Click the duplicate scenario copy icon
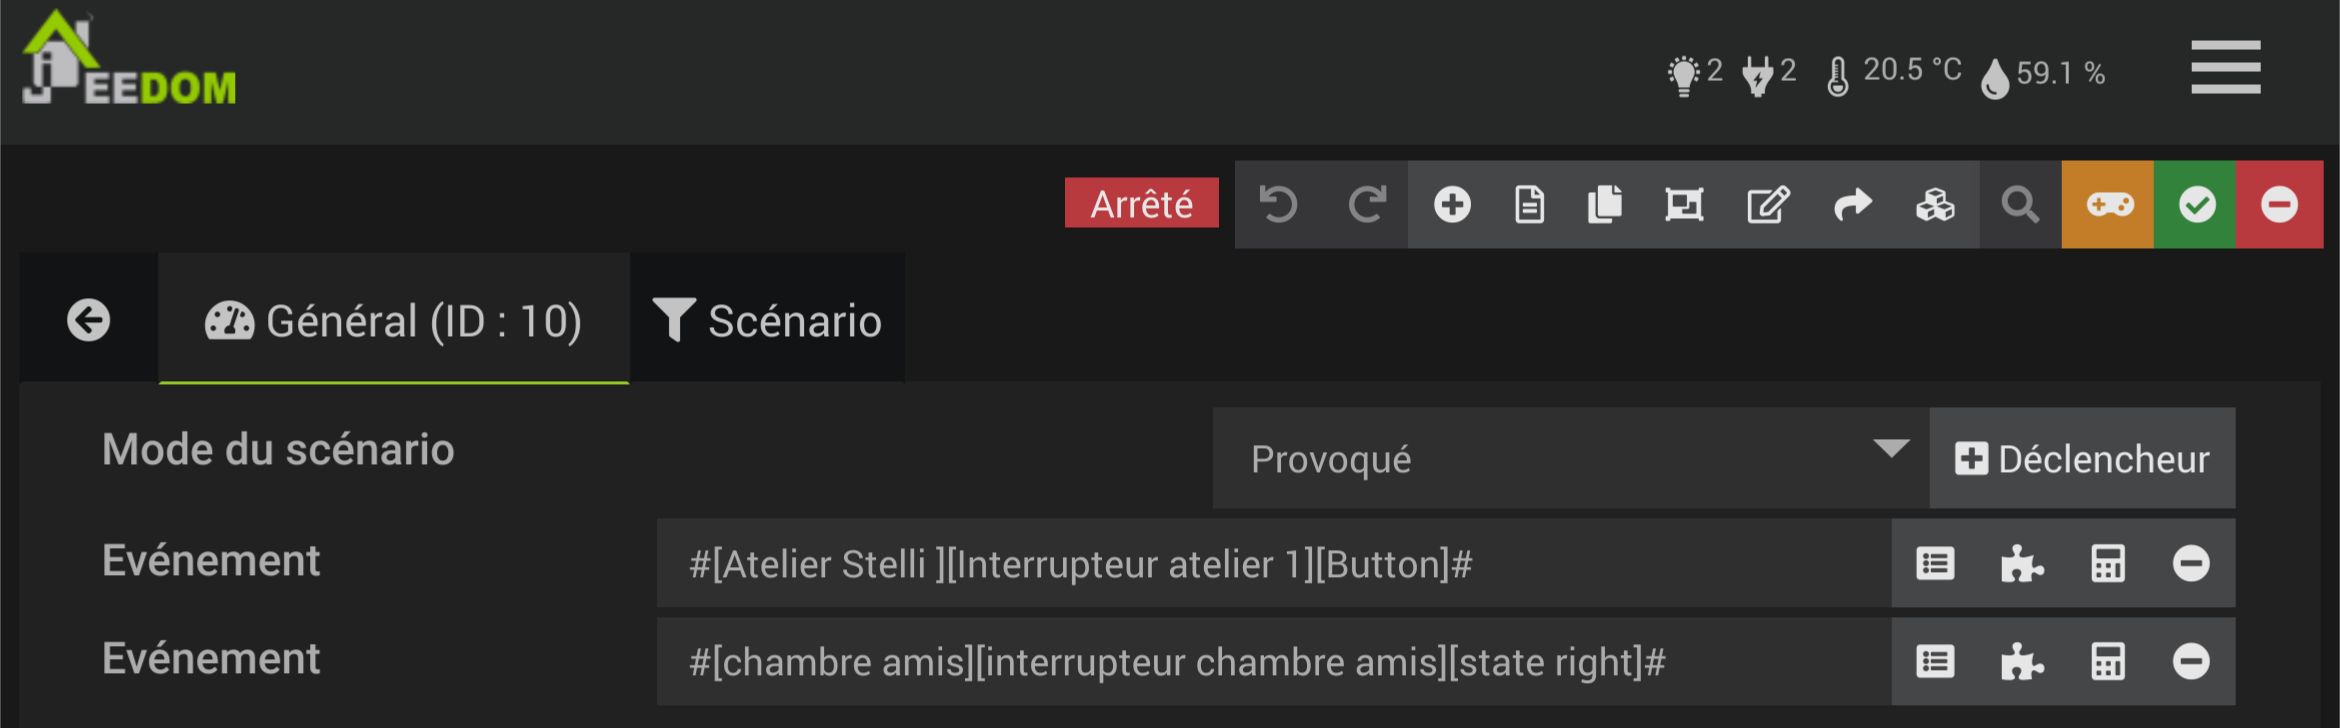 (1605, 205)
